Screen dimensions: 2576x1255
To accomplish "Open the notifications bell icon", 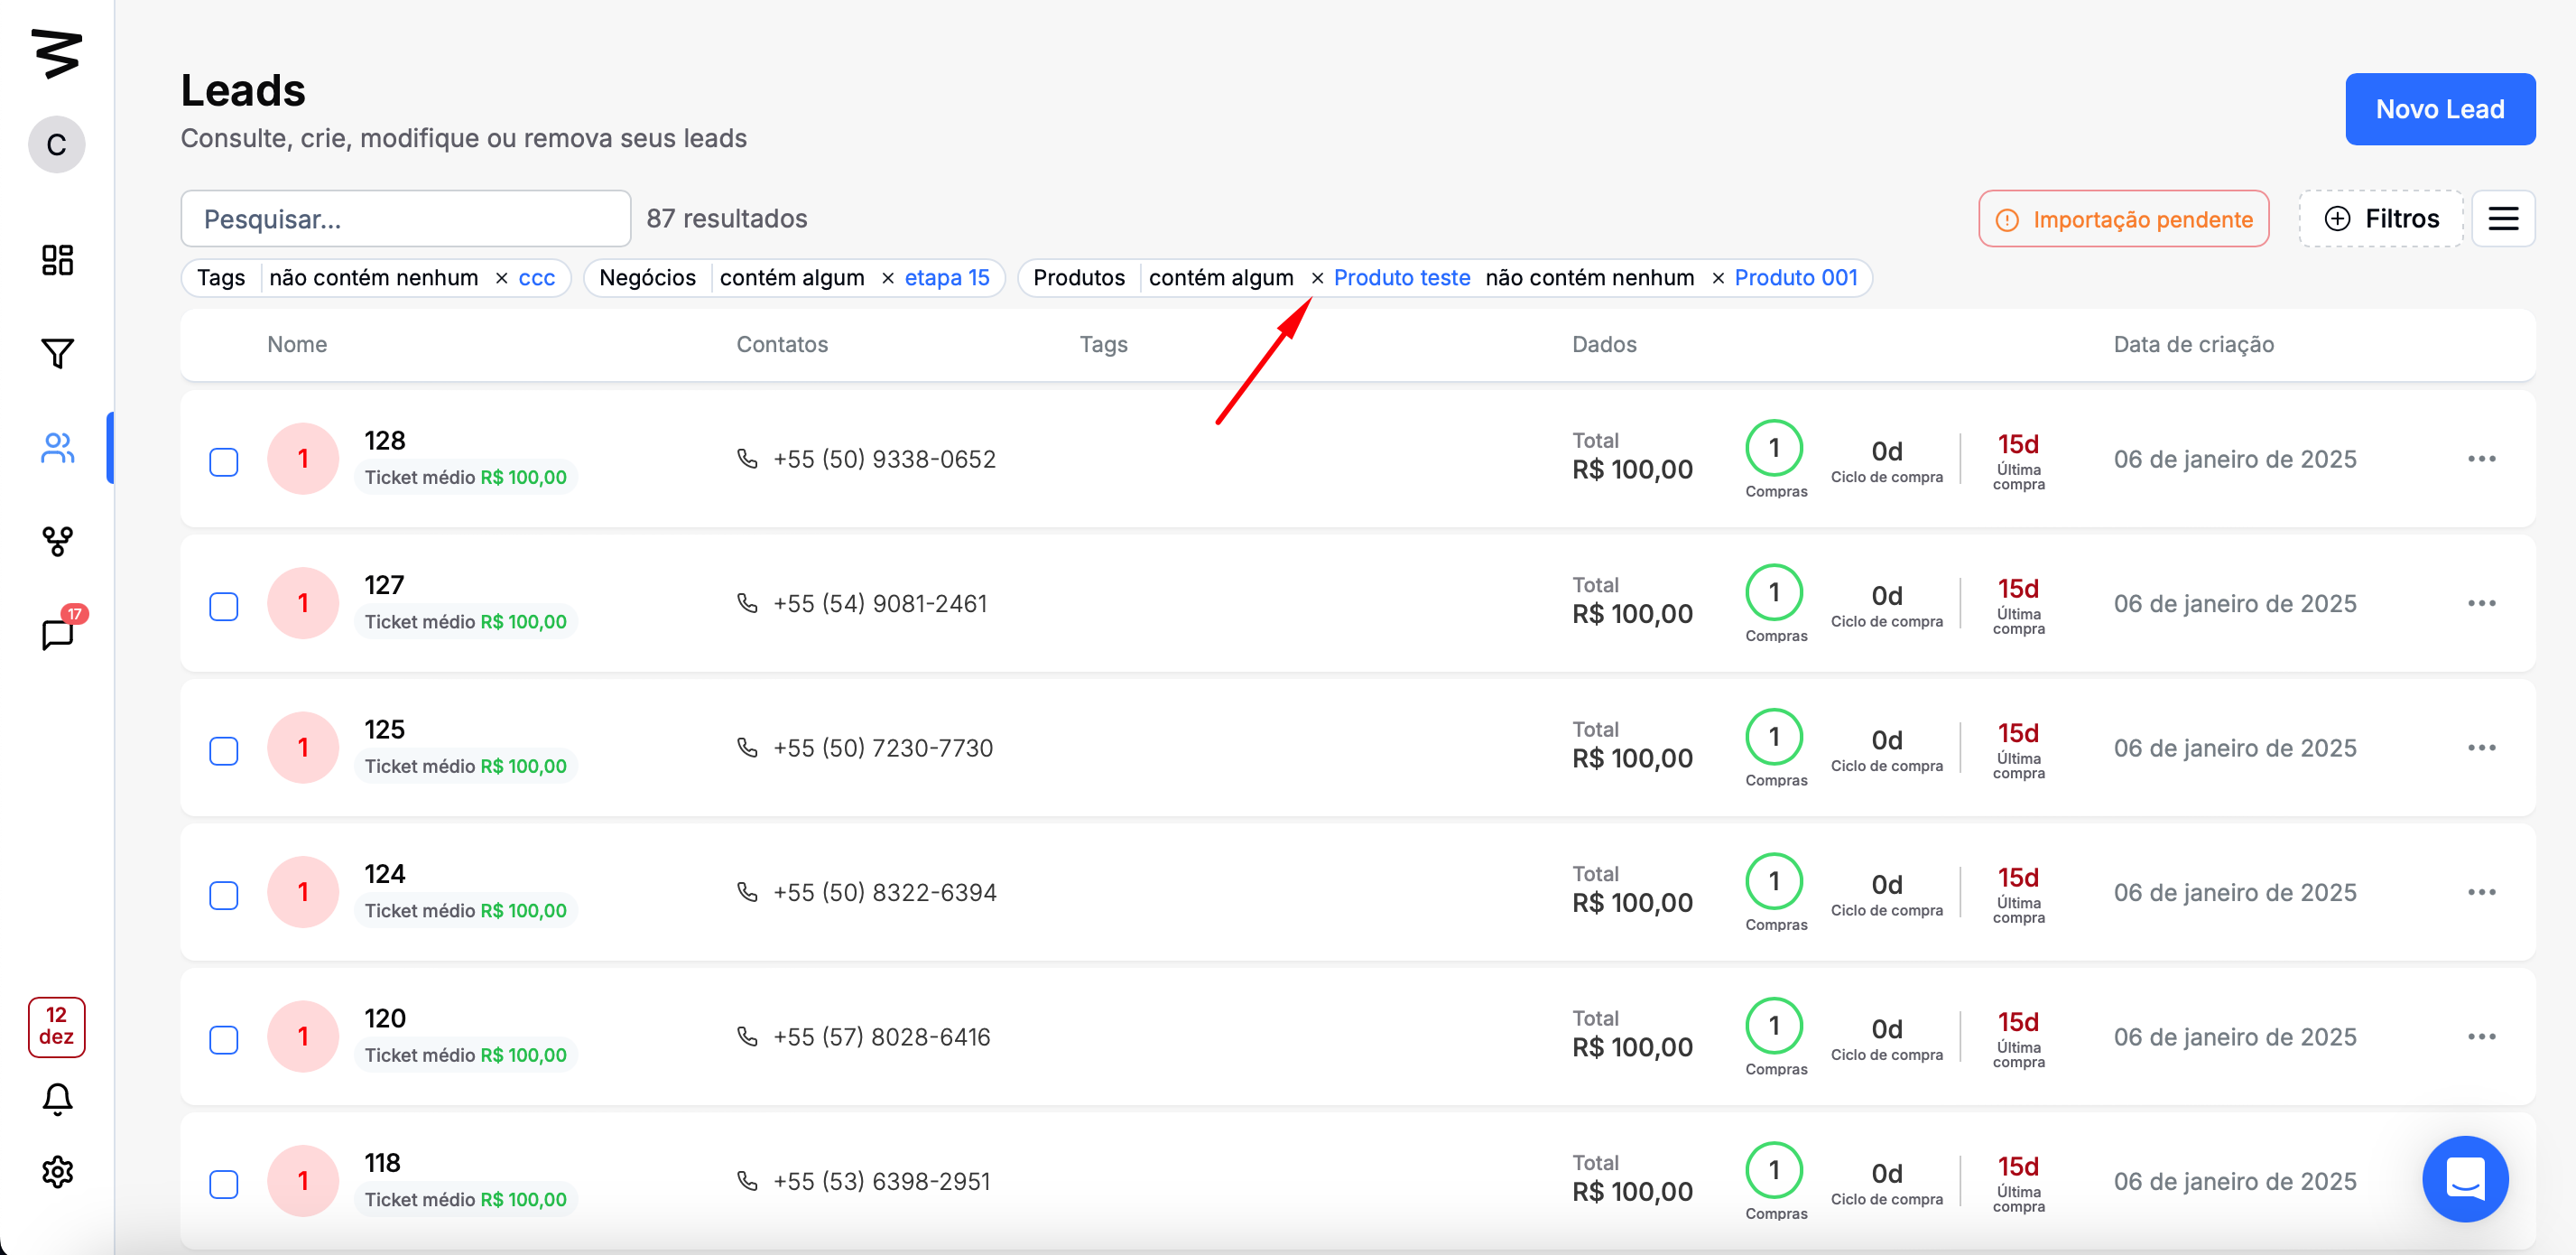I will click(57, 1099).
